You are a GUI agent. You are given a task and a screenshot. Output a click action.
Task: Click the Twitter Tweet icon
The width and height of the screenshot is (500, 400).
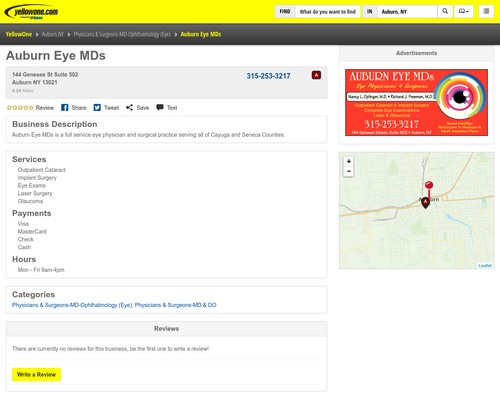point(97,108)
